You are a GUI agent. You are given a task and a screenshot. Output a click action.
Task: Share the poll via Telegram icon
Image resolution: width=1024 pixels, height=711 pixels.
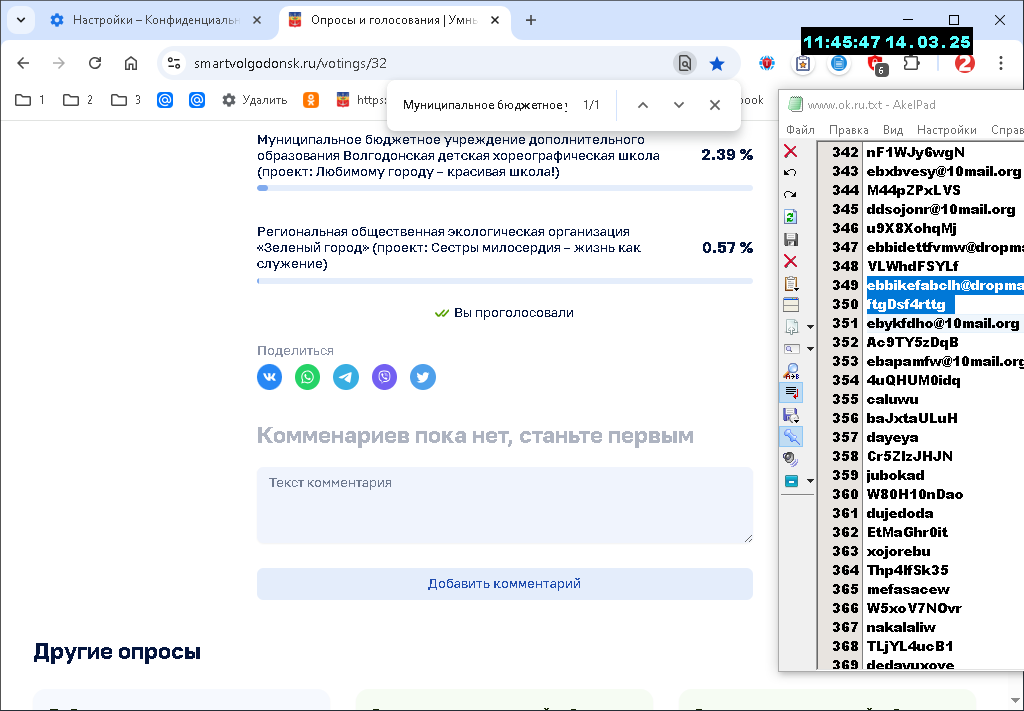(x=346, y=377)
